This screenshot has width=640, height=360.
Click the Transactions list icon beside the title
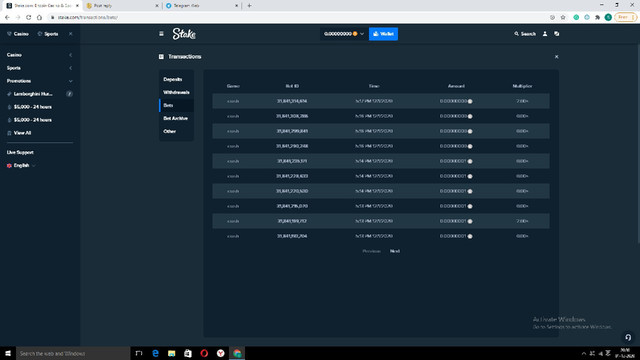(x=161, y=57)
